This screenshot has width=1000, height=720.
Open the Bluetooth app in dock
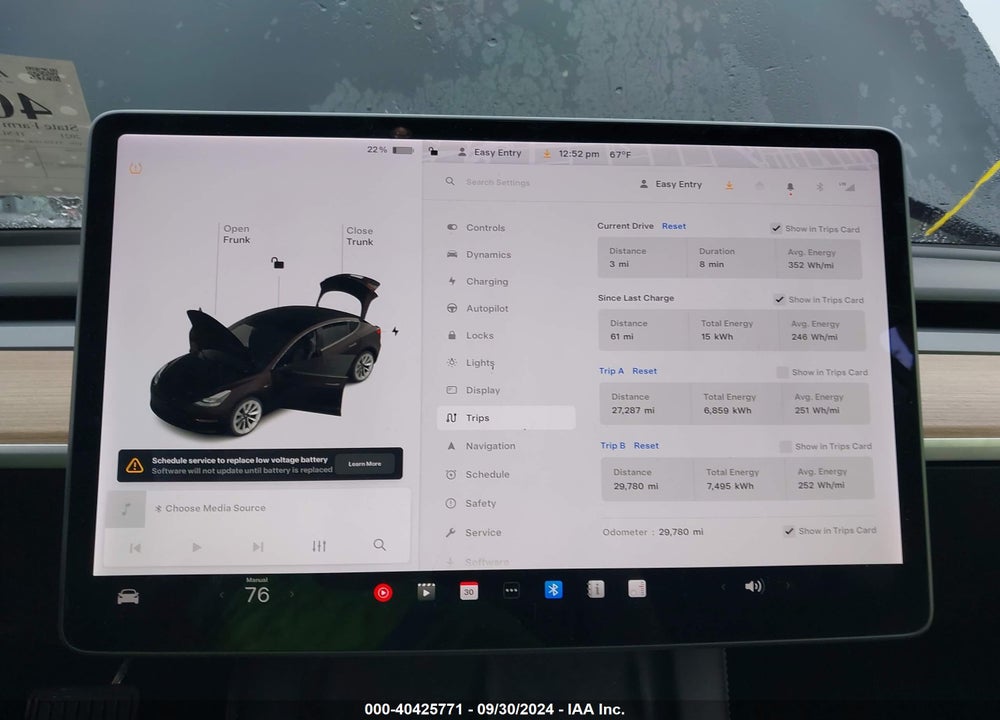pyautogui.click(x=554, y=589)
